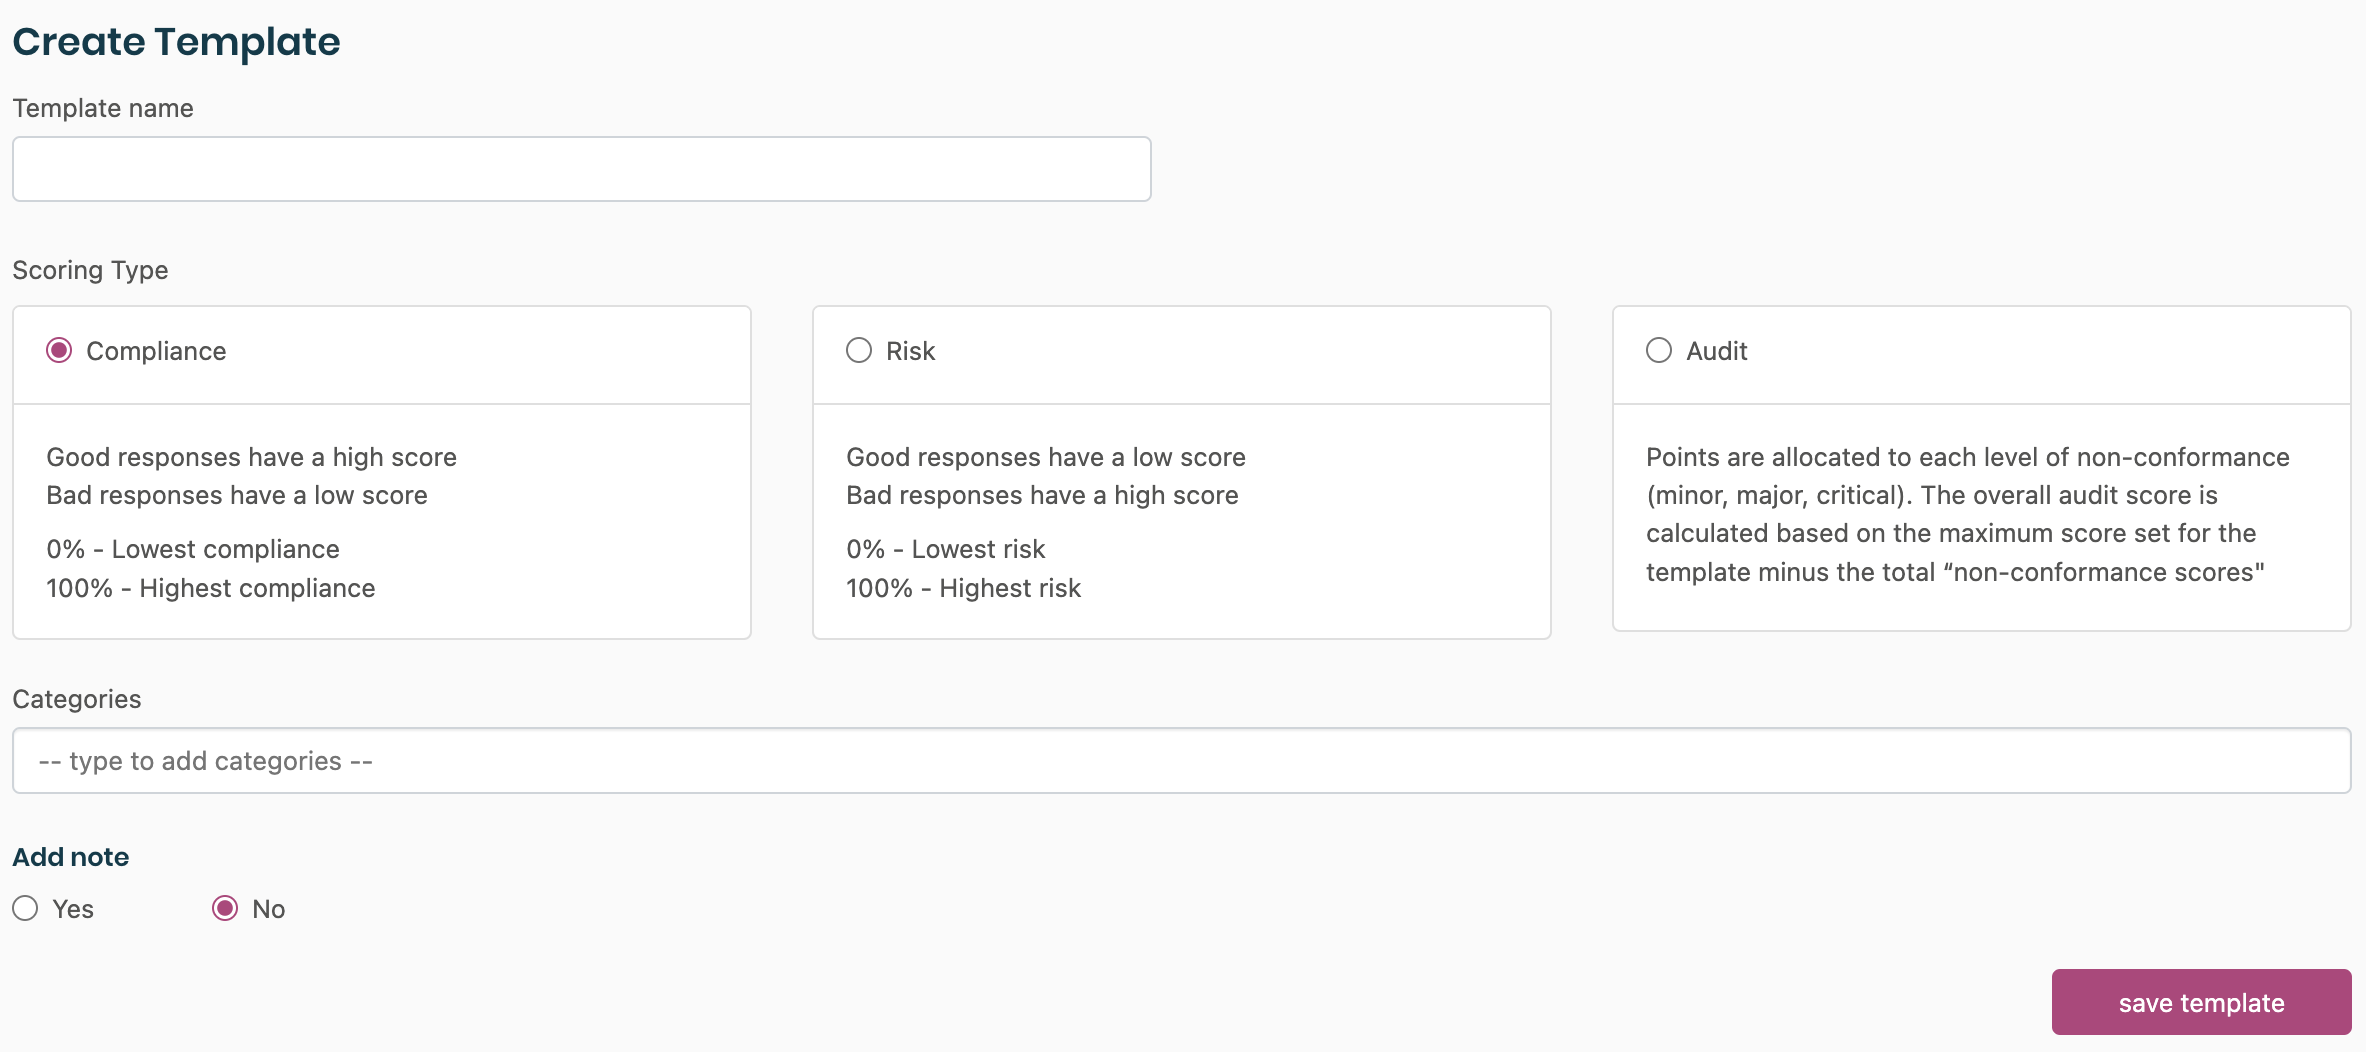Click the Risk card description text
This screenshot has width=2366, height=1052.
click(1045, 521)
